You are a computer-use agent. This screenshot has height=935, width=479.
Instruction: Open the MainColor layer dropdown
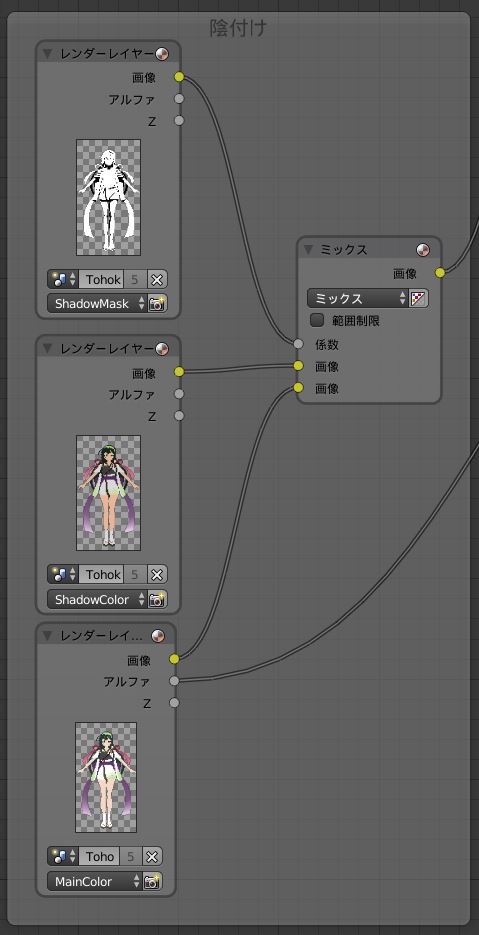click(95, 881)
